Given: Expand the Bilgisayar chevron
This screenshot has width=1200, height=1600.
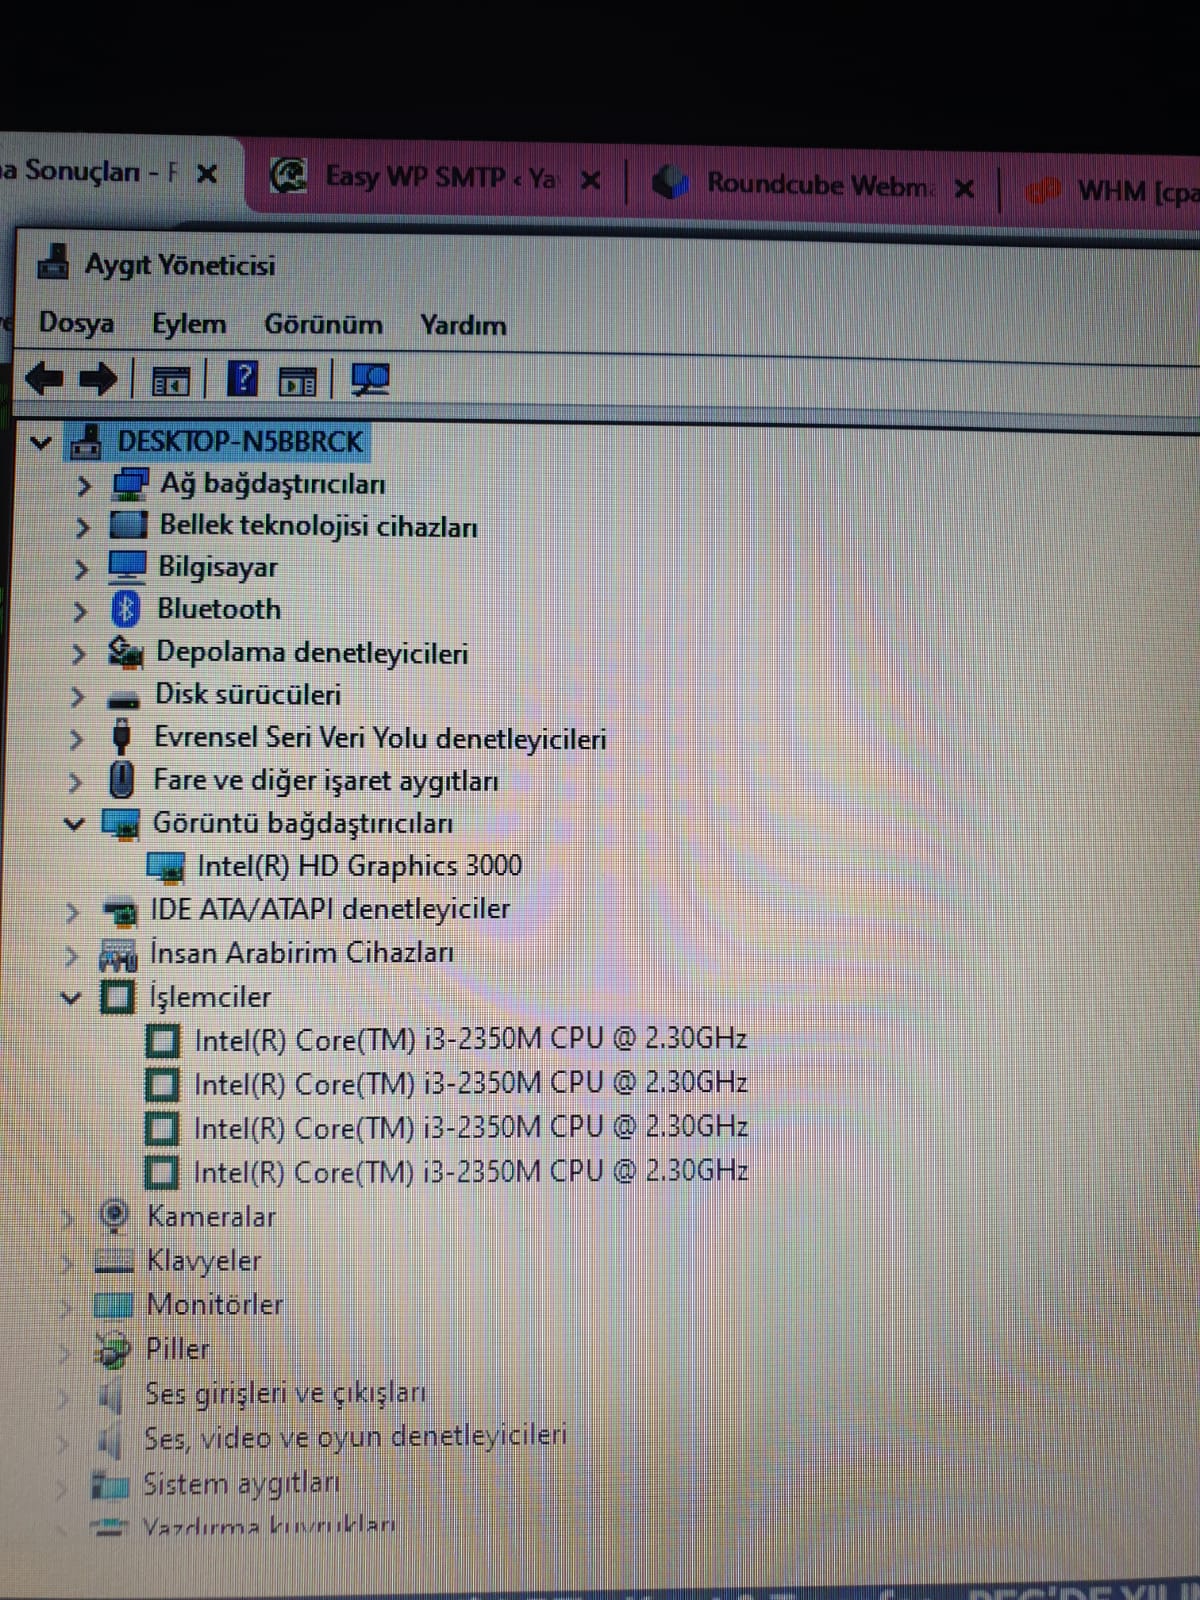Looking at the screenshot, I should coord(81,569).
